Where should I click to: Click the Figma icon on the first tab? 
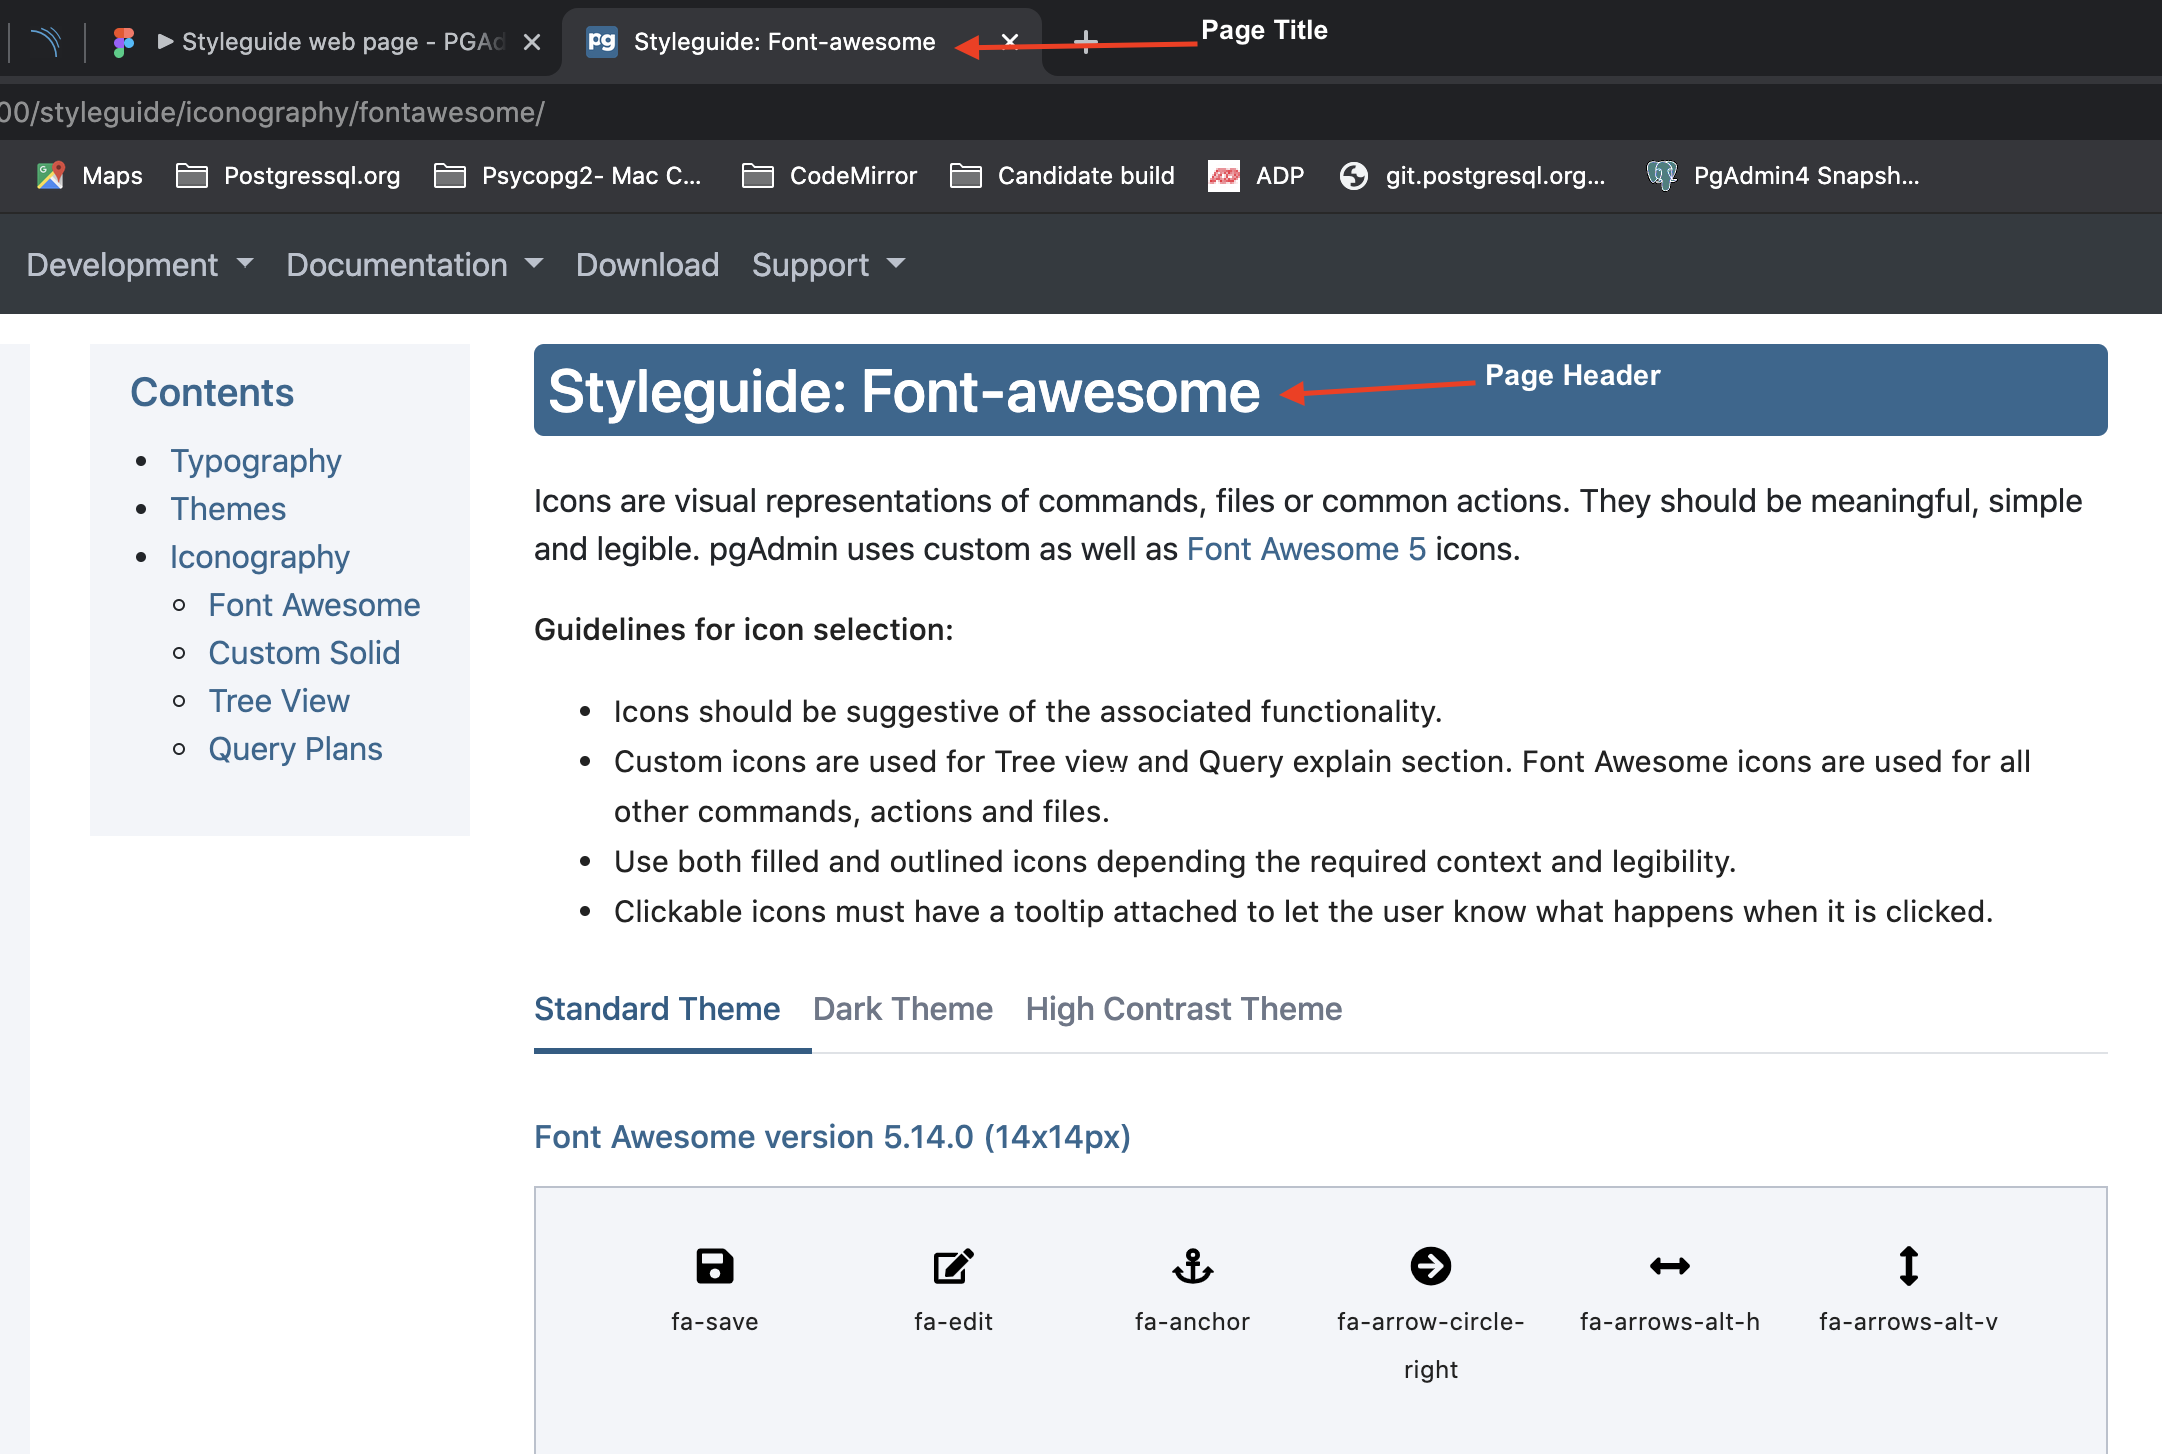[x=123, y=42]
